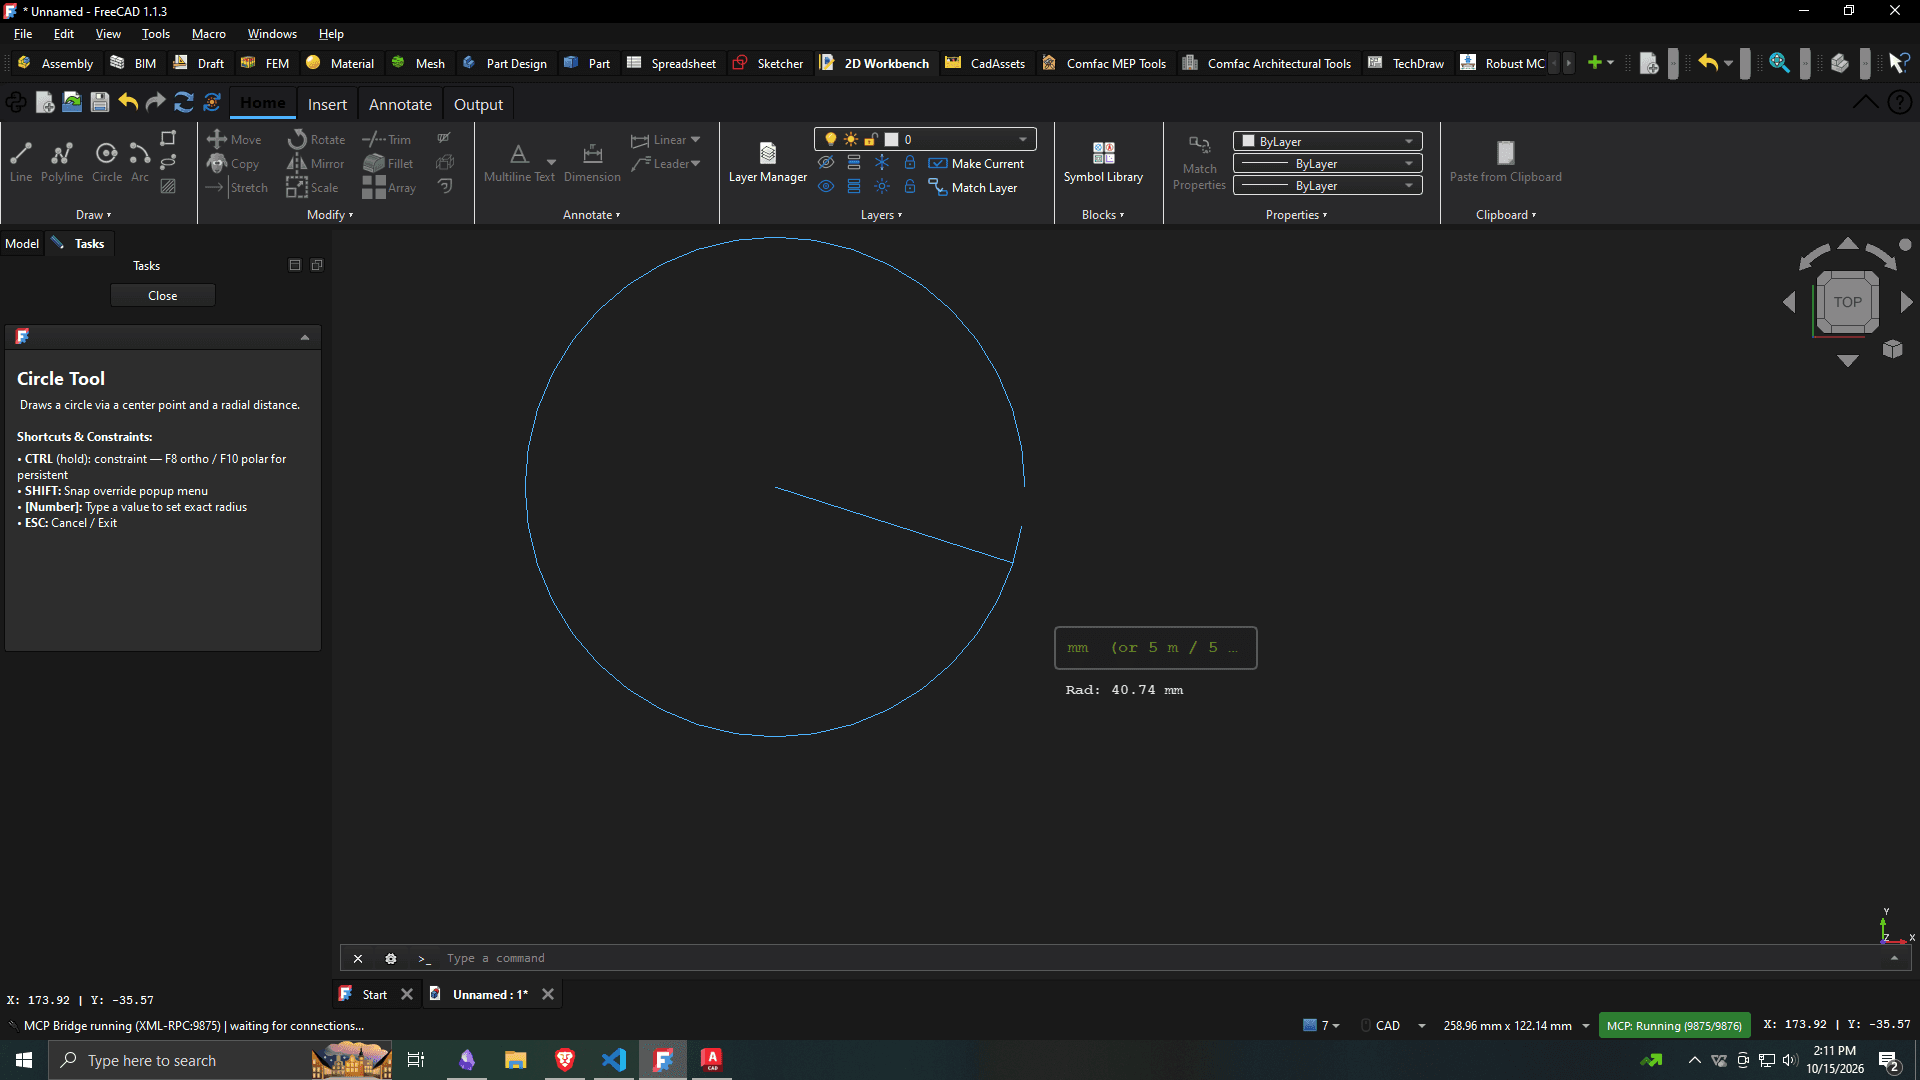The width and height of the screenshot is (1920, 1080).
Task: Expand the Modify panel dropdown
Action: (x=330, y=215)
